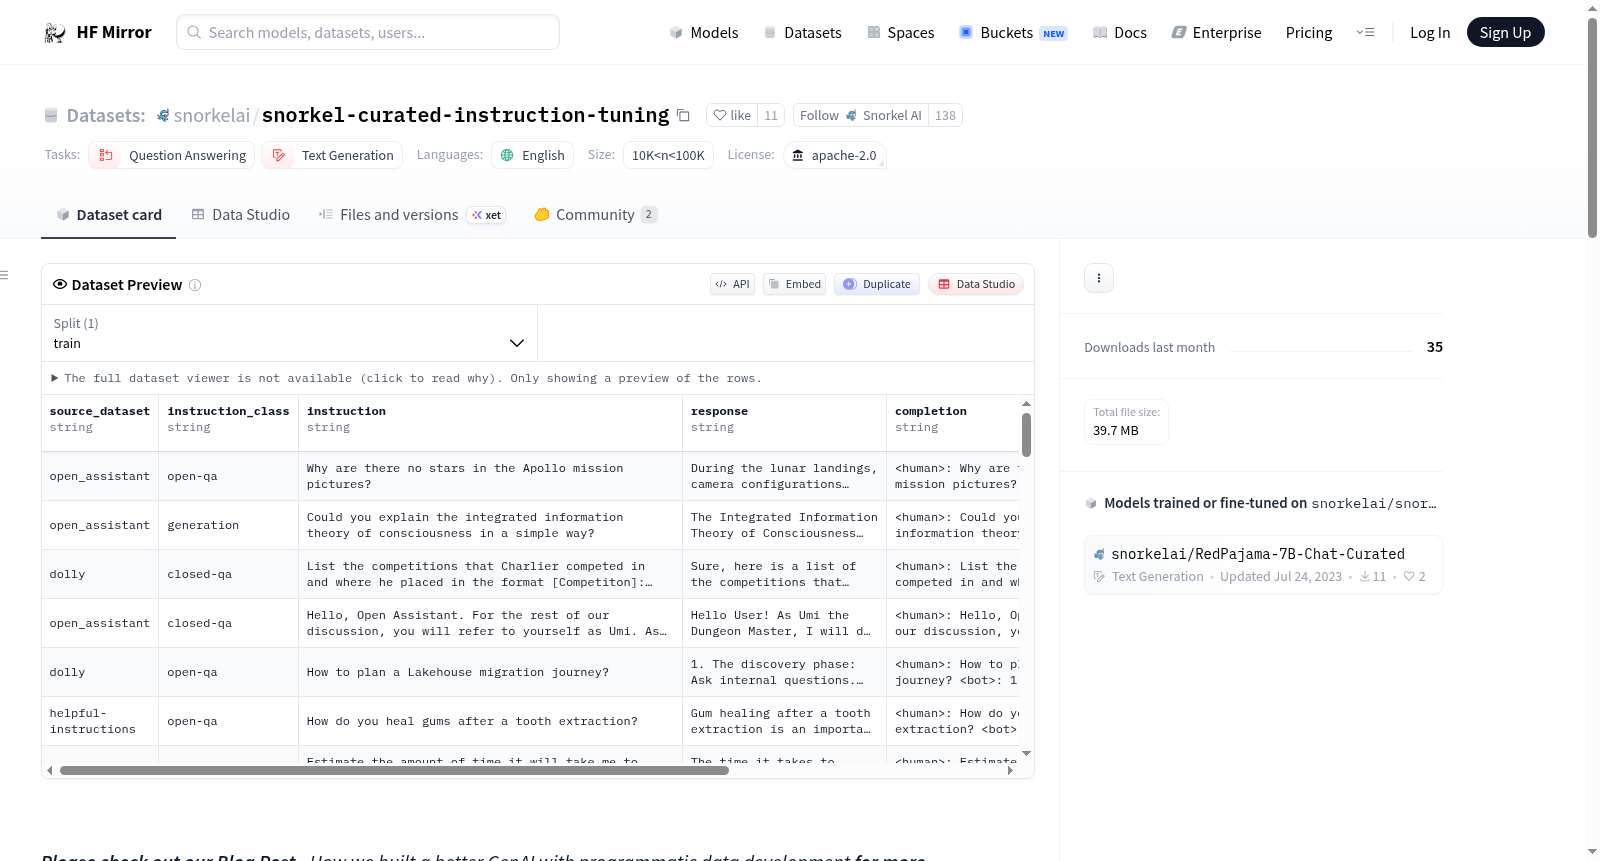This screenshot has height=861, width=1600.
Task: Open the snorkelai/RedPajama-7B-Chat-Curated model card
Action: click(x=1263, y=565)
